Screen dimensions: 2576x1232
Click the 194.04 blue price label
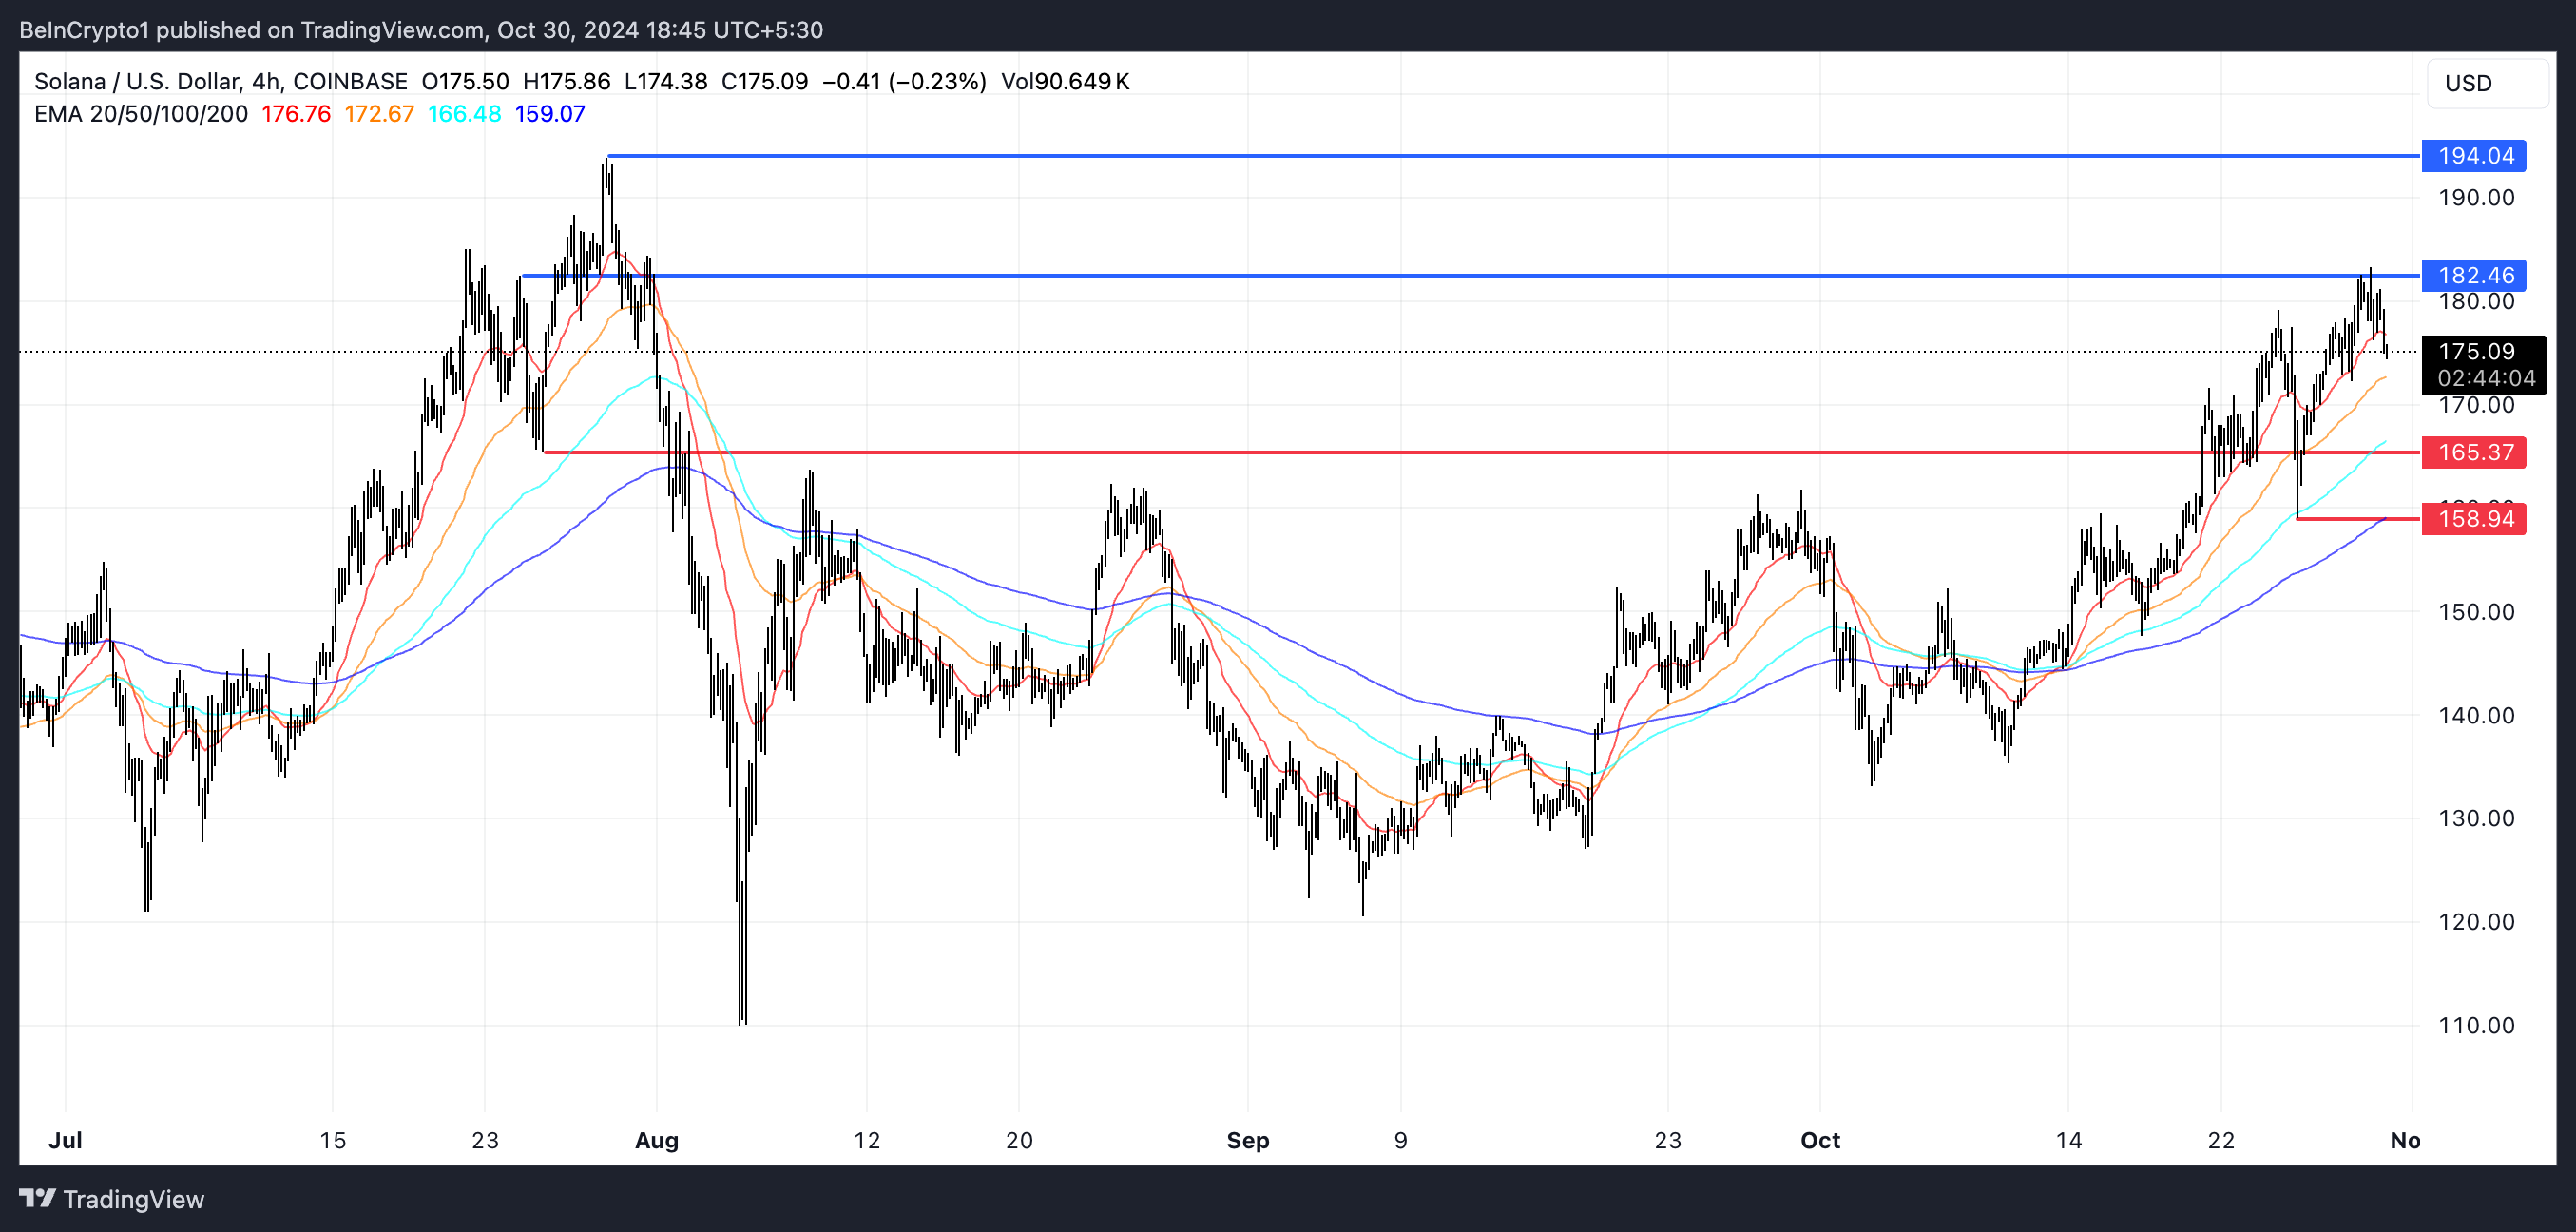2473,156
